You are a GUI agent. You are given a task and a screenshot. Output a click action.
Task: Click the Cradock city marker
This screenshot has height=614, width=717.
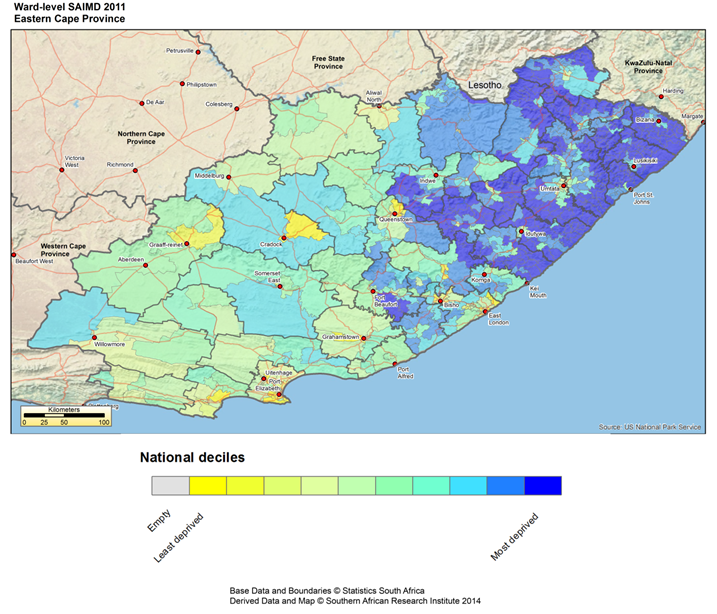pos(284,238)
